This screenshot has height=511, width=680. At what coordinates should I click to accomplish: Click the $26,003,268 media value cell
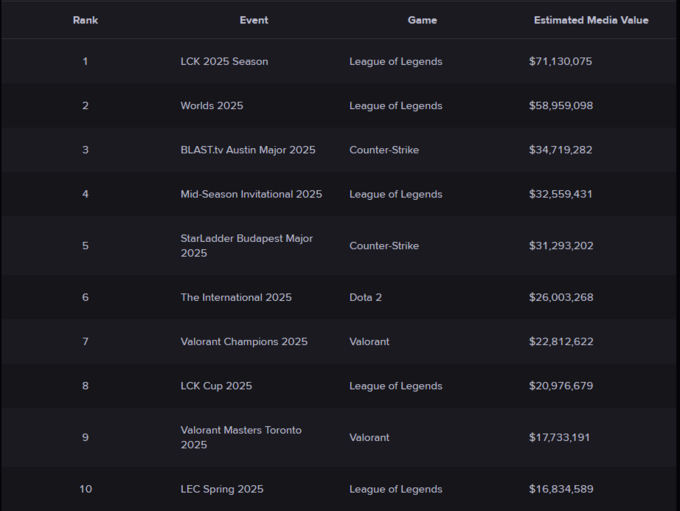560,298
